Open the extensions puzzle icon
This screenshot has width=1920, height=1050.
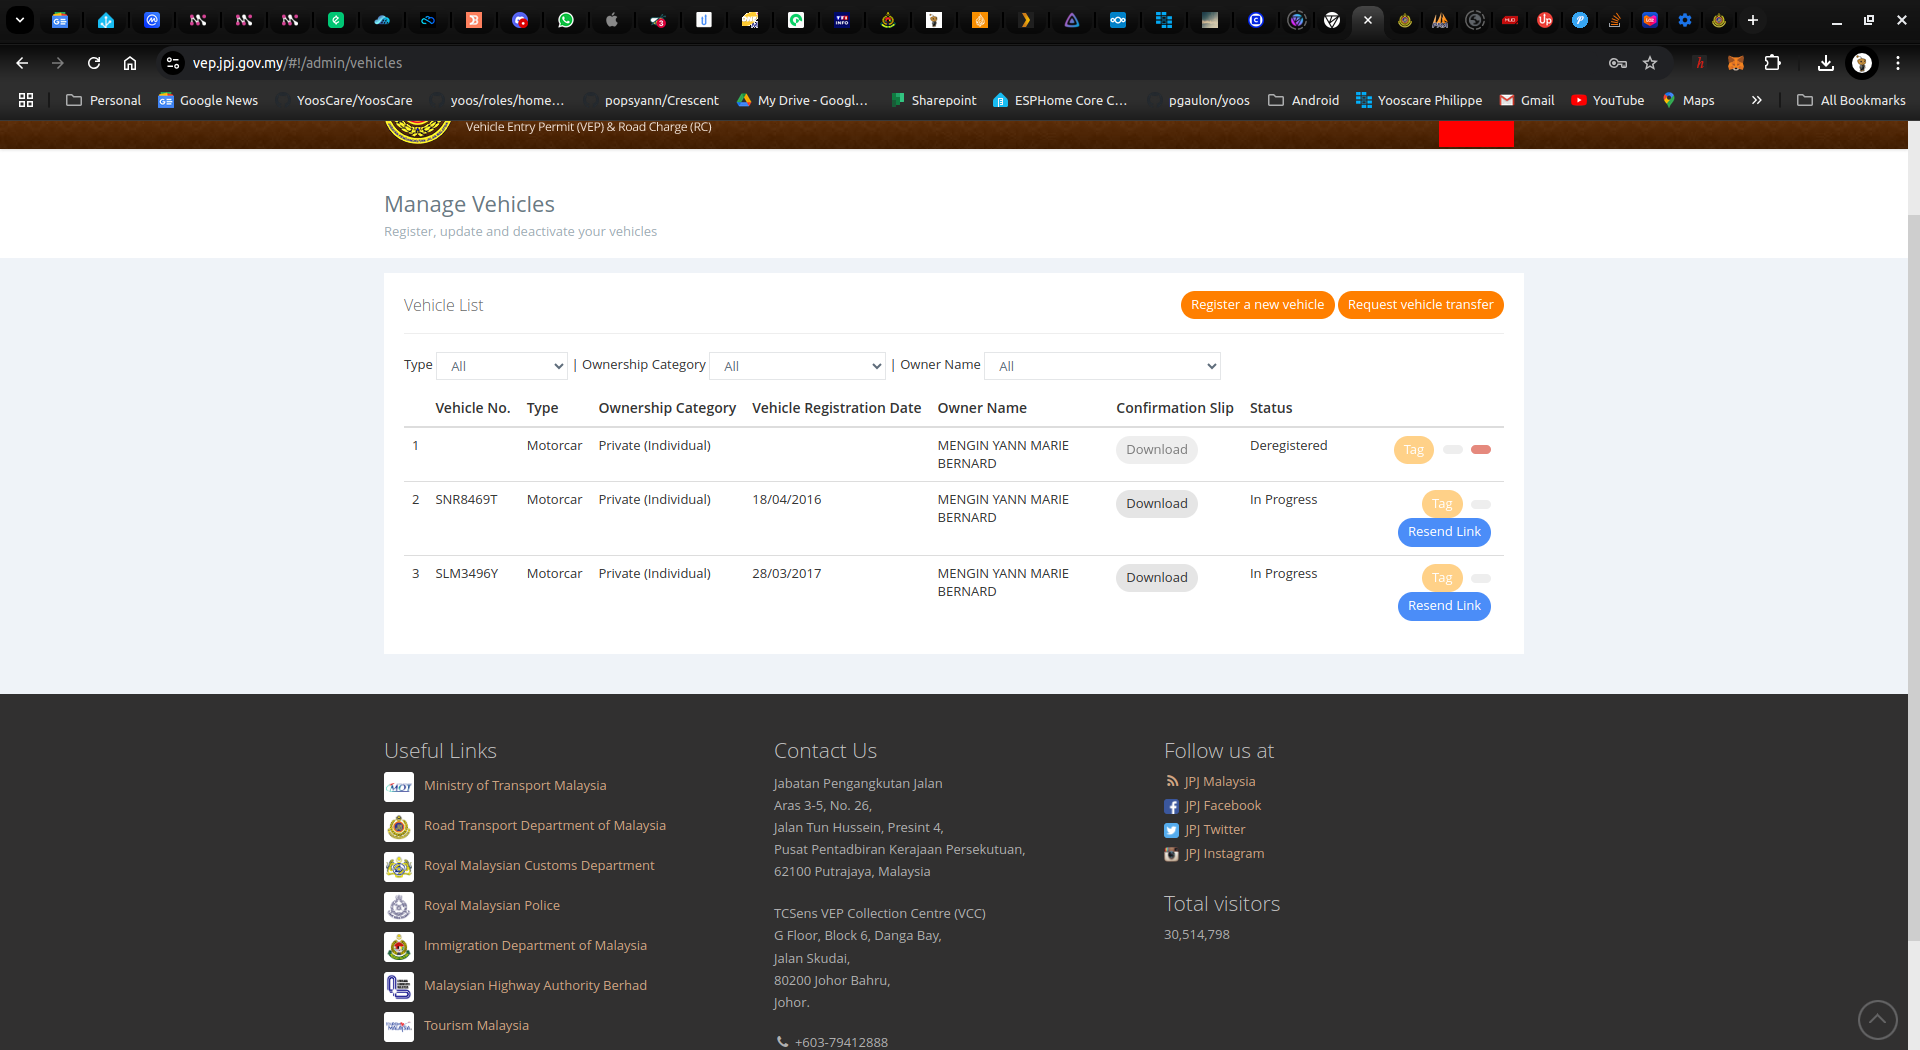[x=1772, y=63]
